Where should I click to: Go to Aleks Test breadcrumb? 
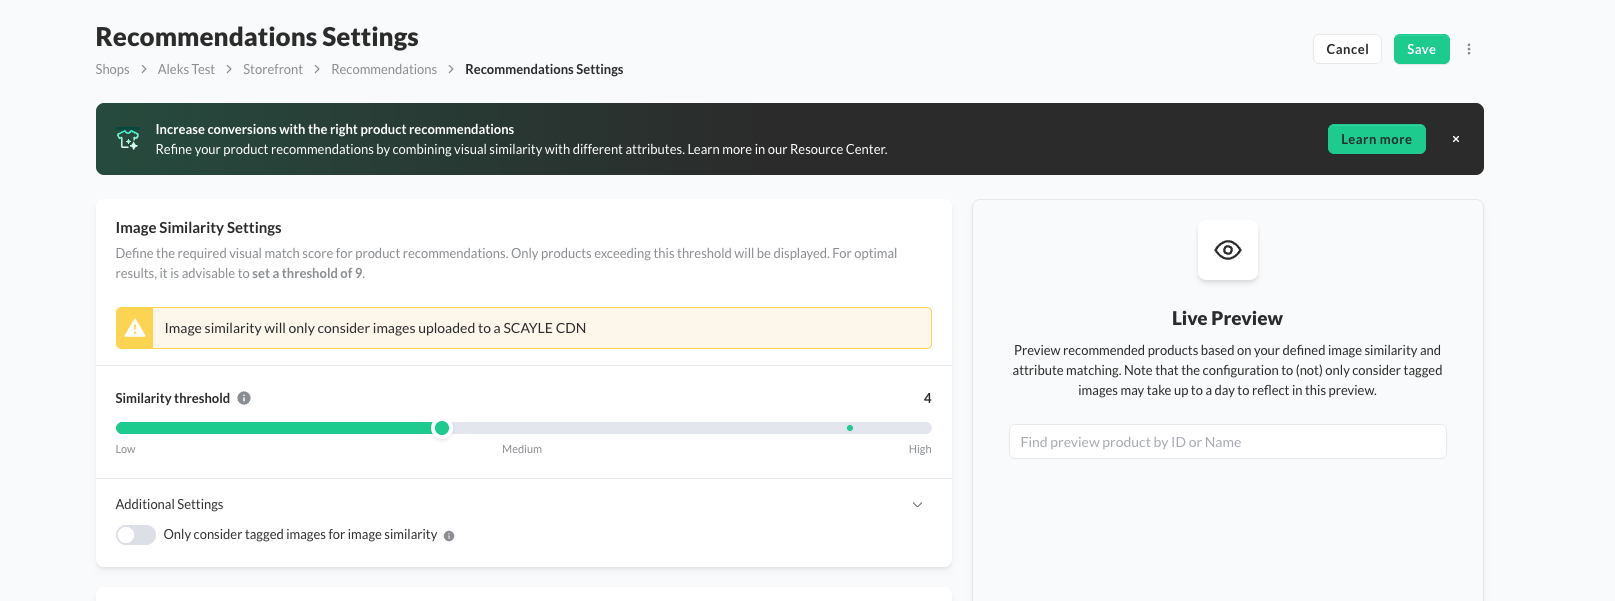click(x=186, y=69)
